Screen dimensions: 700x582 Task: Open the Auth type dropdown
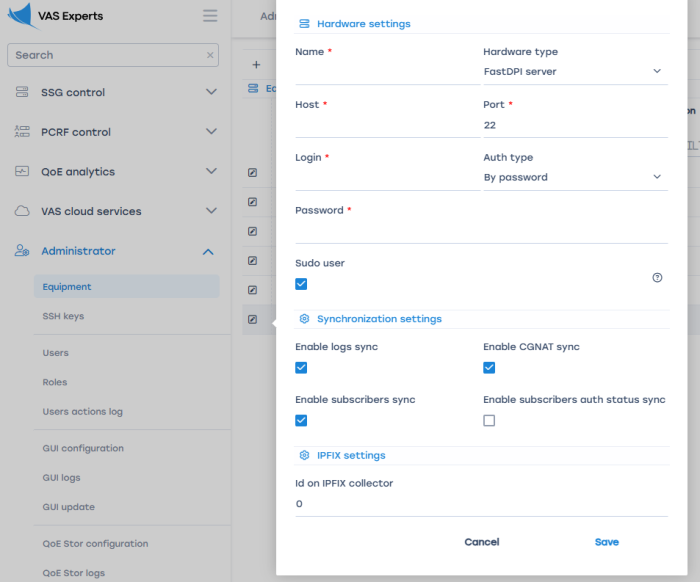click(x=574, y=177)
